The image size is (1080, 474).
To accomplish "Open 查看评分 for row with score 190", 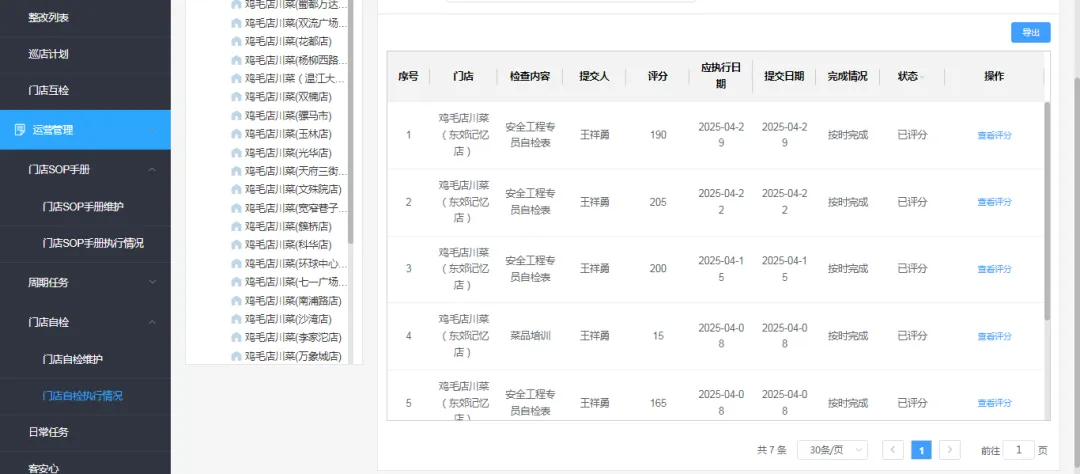I will pos(994,135).
